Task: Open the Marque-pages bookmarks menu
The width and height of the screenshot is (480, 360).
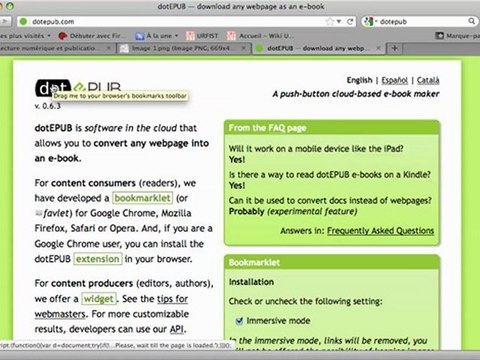Action: tap(457, 36)
